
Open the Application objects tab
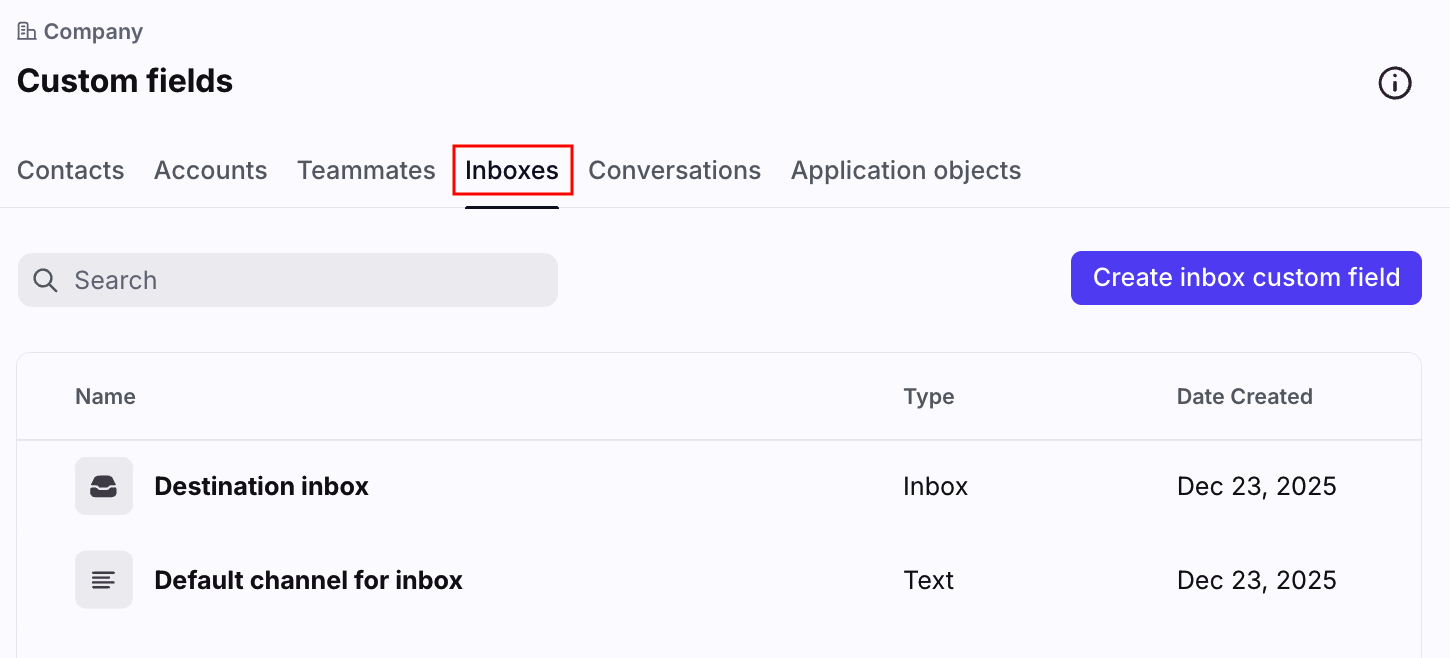905,171
